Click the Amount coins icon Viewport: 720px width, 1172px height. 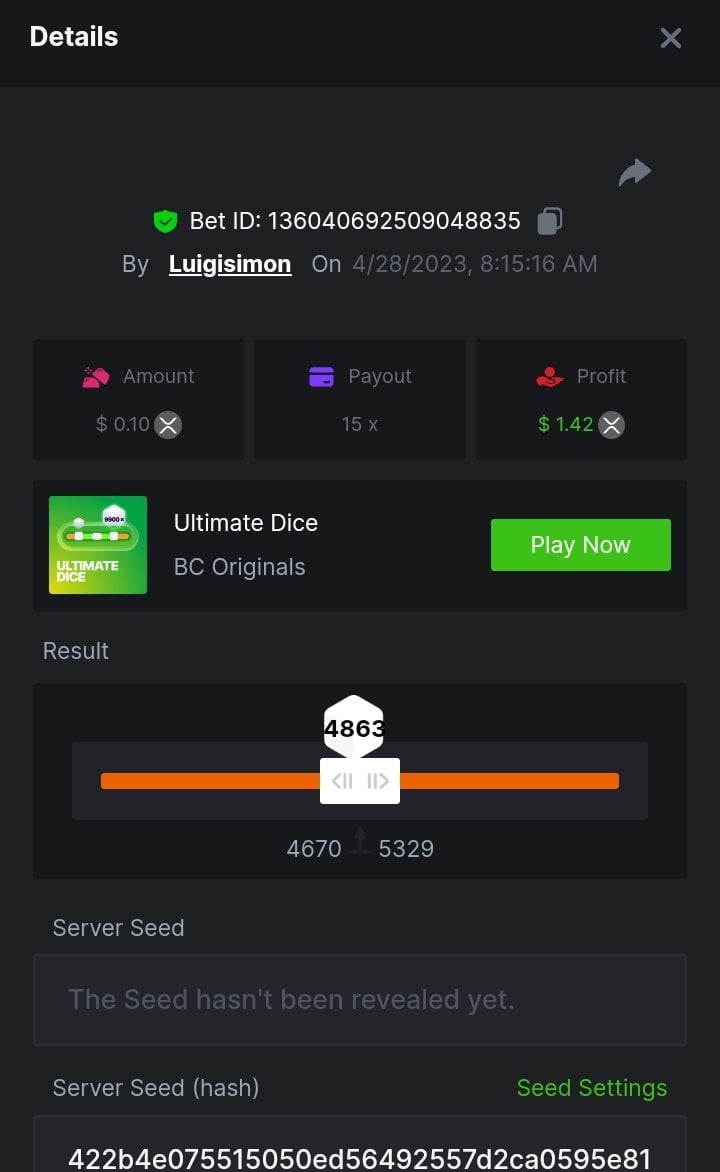click(95, 377)
